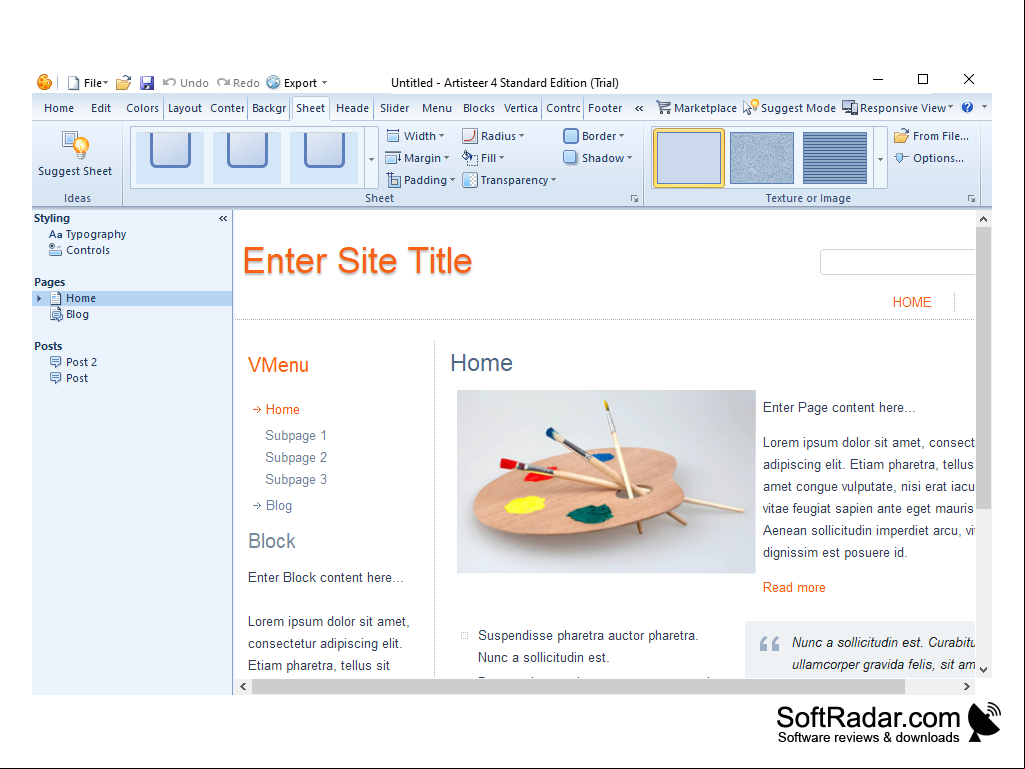Click the search input field in preview

pos(898,262)
